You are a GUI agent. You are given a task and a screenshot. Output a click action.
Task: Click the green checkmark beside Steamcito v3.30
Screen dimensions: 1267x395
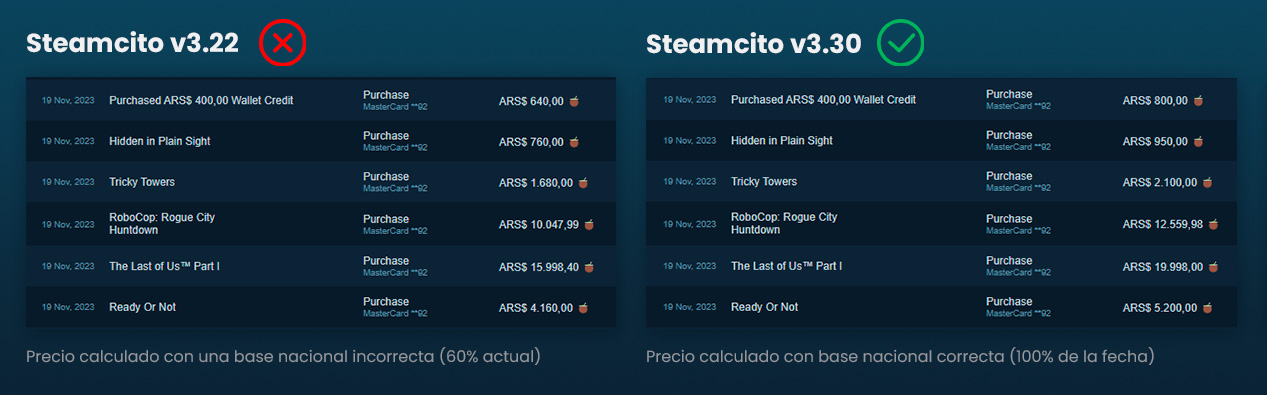[x=900, y=44]
